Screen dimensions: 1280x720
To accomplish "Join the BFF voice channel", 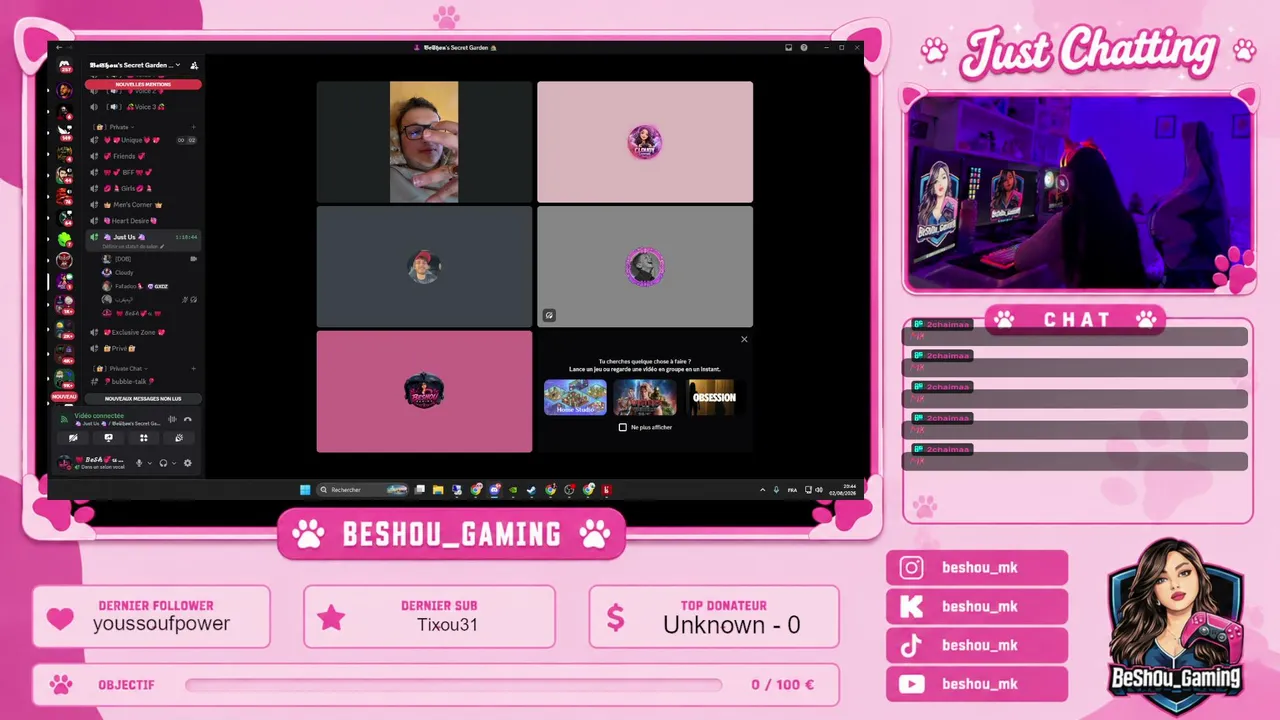I will pos(143,172).
